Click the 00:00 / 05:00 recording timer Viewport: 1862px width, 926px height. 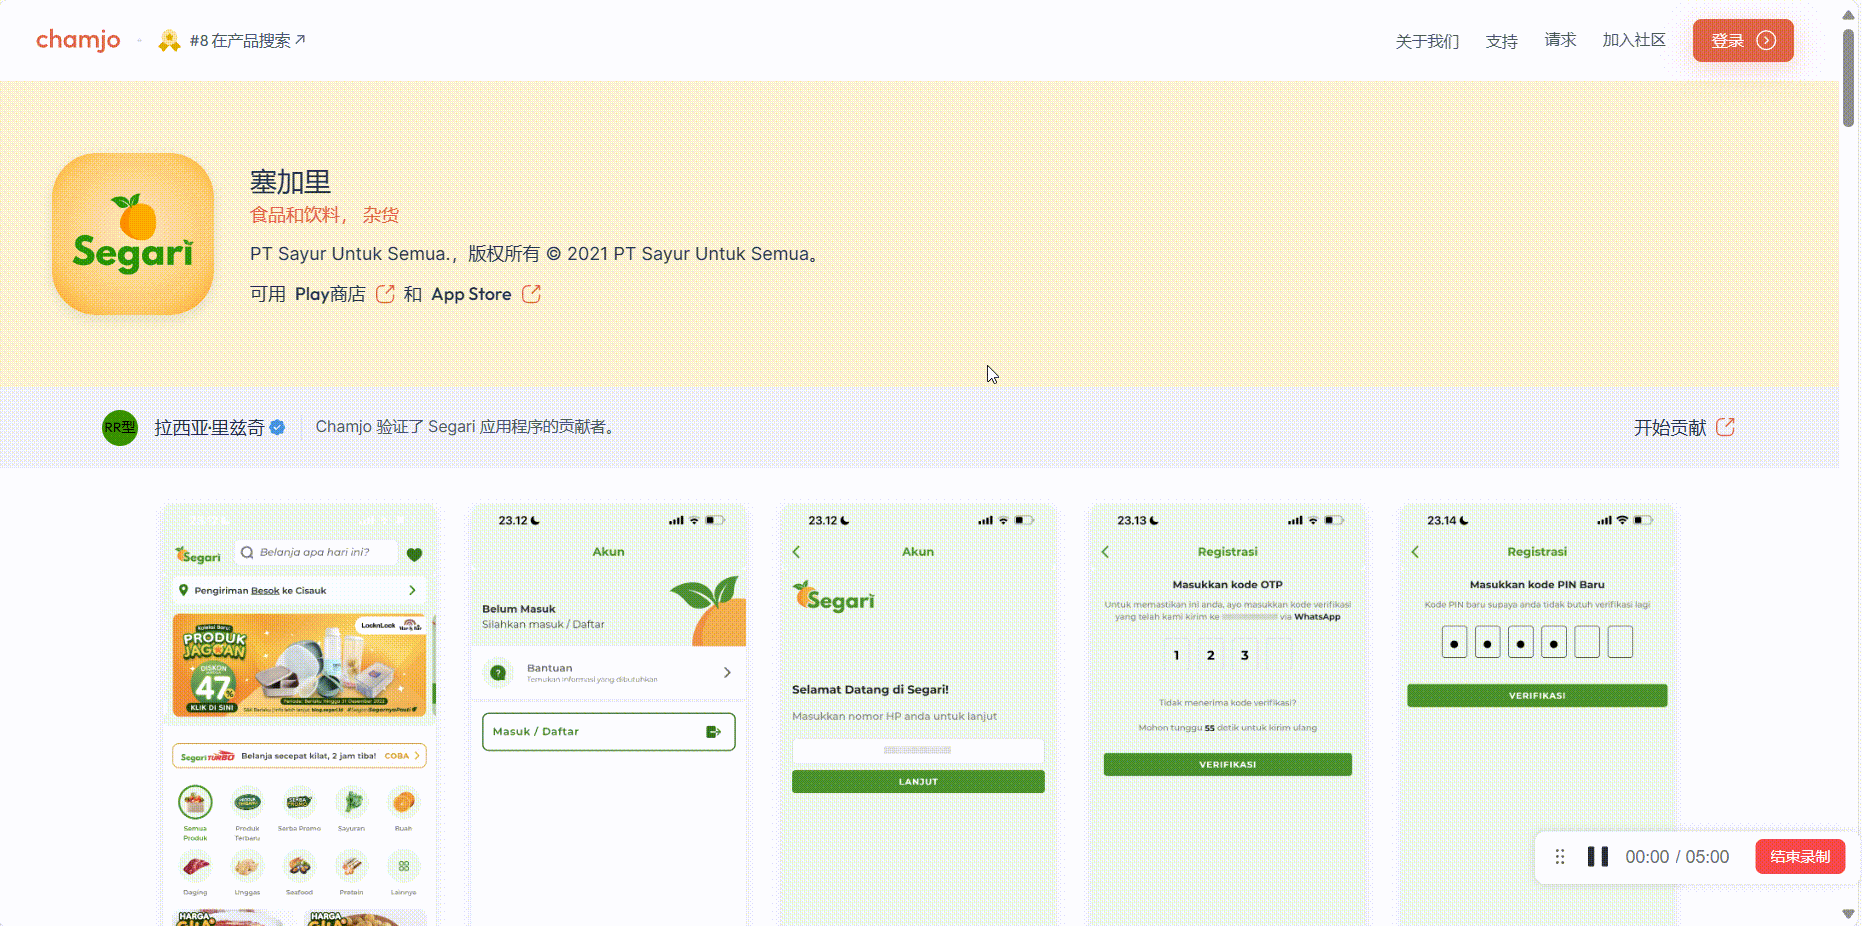[1677, 857]
